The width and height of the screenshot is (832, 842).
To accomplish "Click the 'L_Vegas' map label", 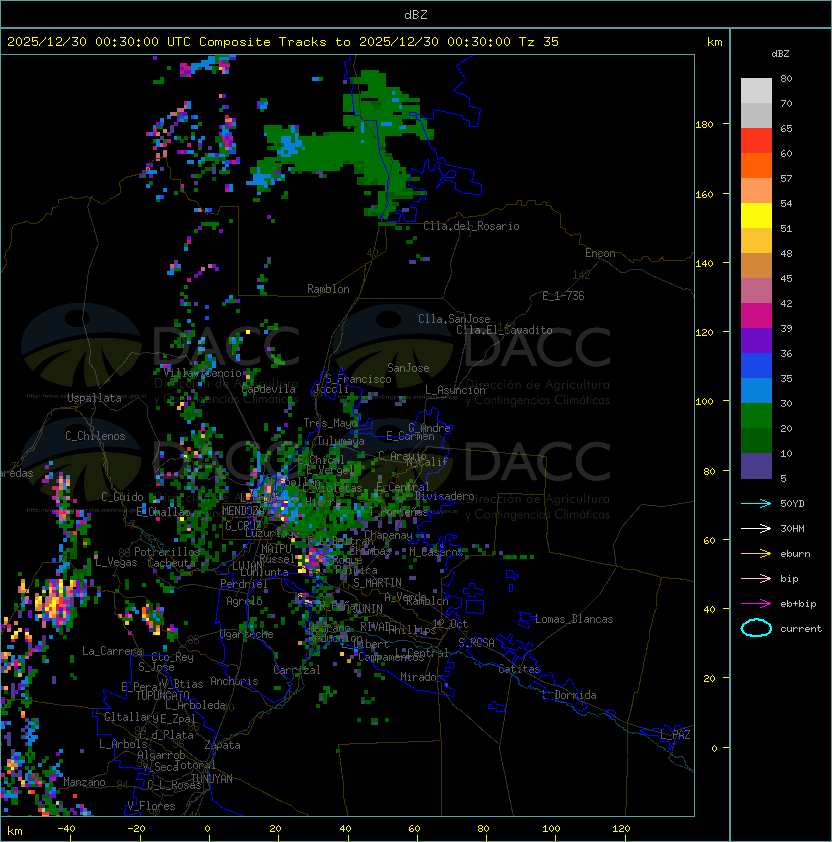I will tap(116, 562).
